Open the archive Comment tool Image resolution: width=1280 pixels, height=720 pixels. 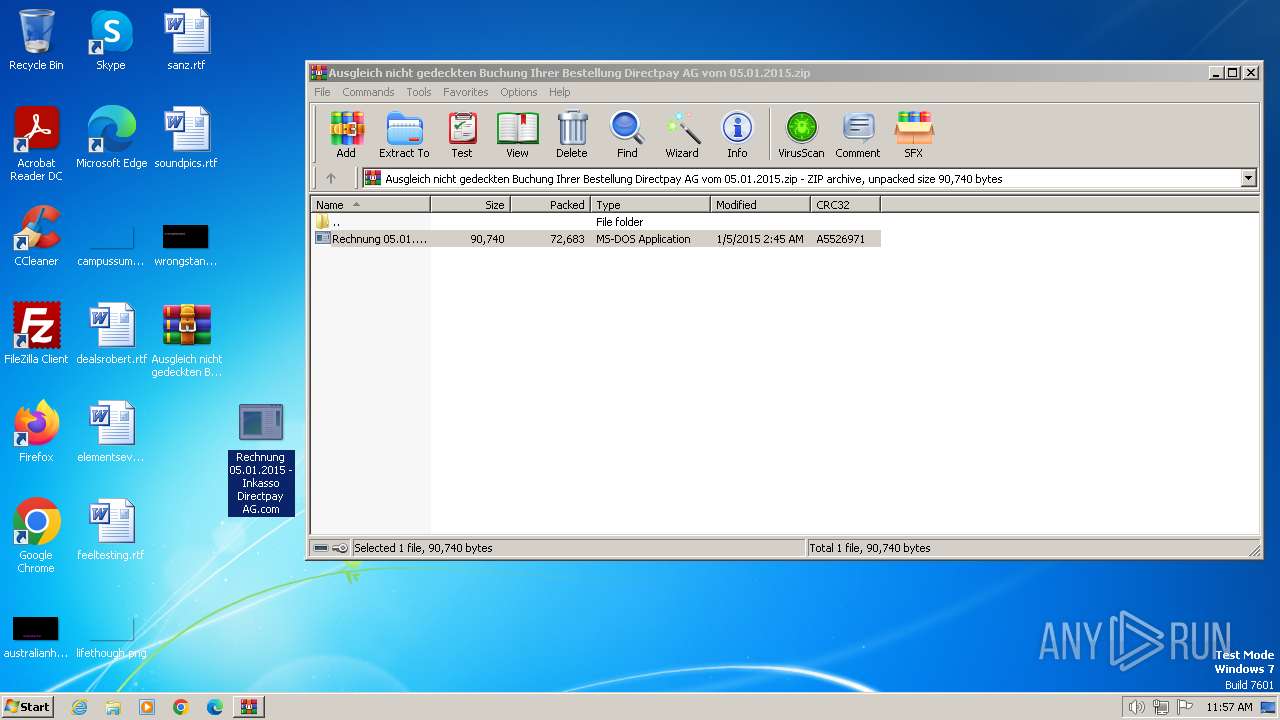click(858, 135)
